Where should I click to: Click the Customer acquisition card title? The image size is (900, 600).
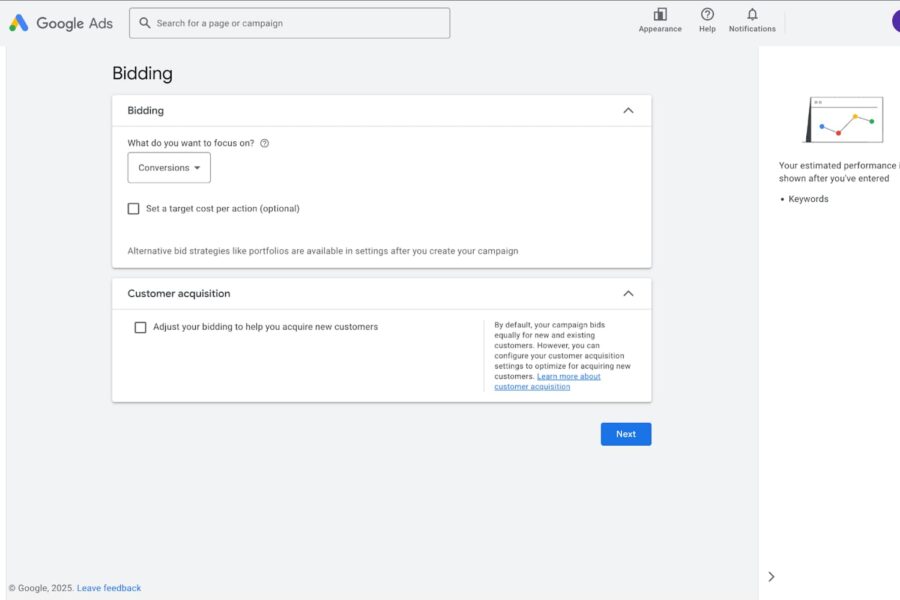click(179, 294)
